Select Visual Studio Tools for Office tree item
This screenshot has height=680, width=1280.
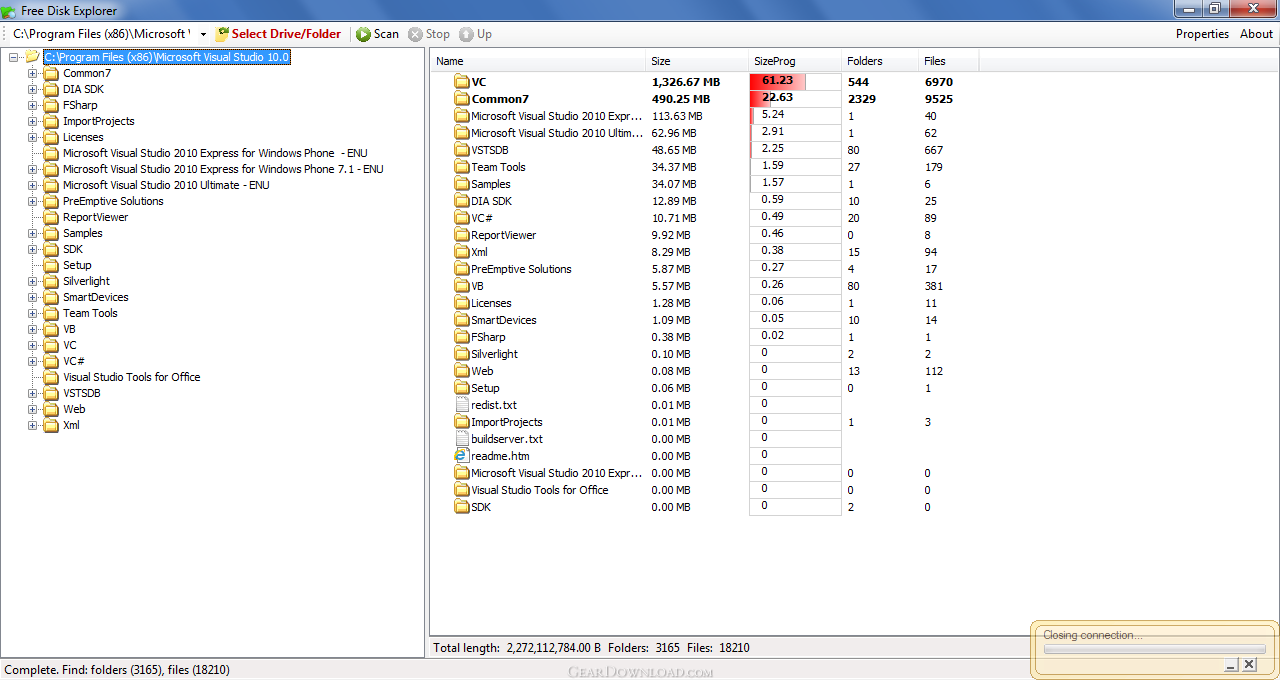[x=131, y=377]
